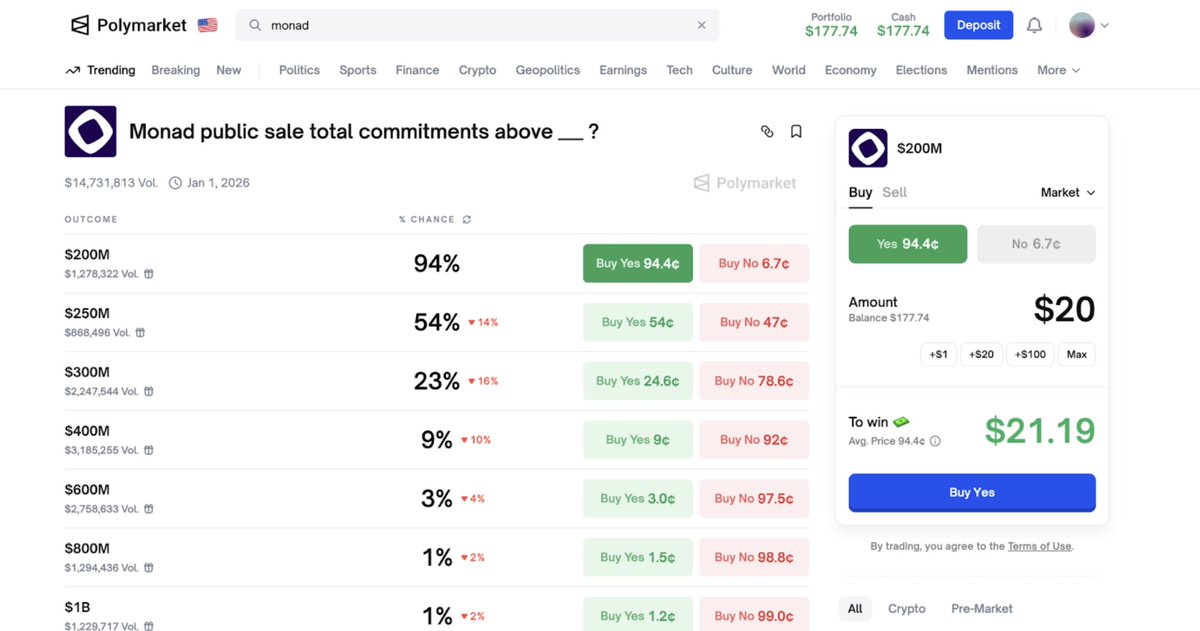The height and width of the screenshot is (631, 1200).
Task: Click the gift icon under $200M
Action: pos(149,274)
